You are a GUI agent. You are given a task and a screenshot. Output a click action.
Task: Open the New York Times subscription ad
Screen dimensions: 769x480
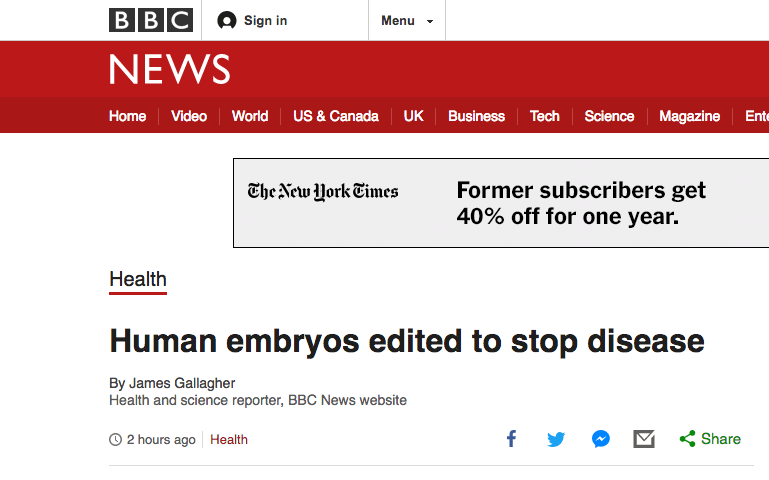click(500, 203)
